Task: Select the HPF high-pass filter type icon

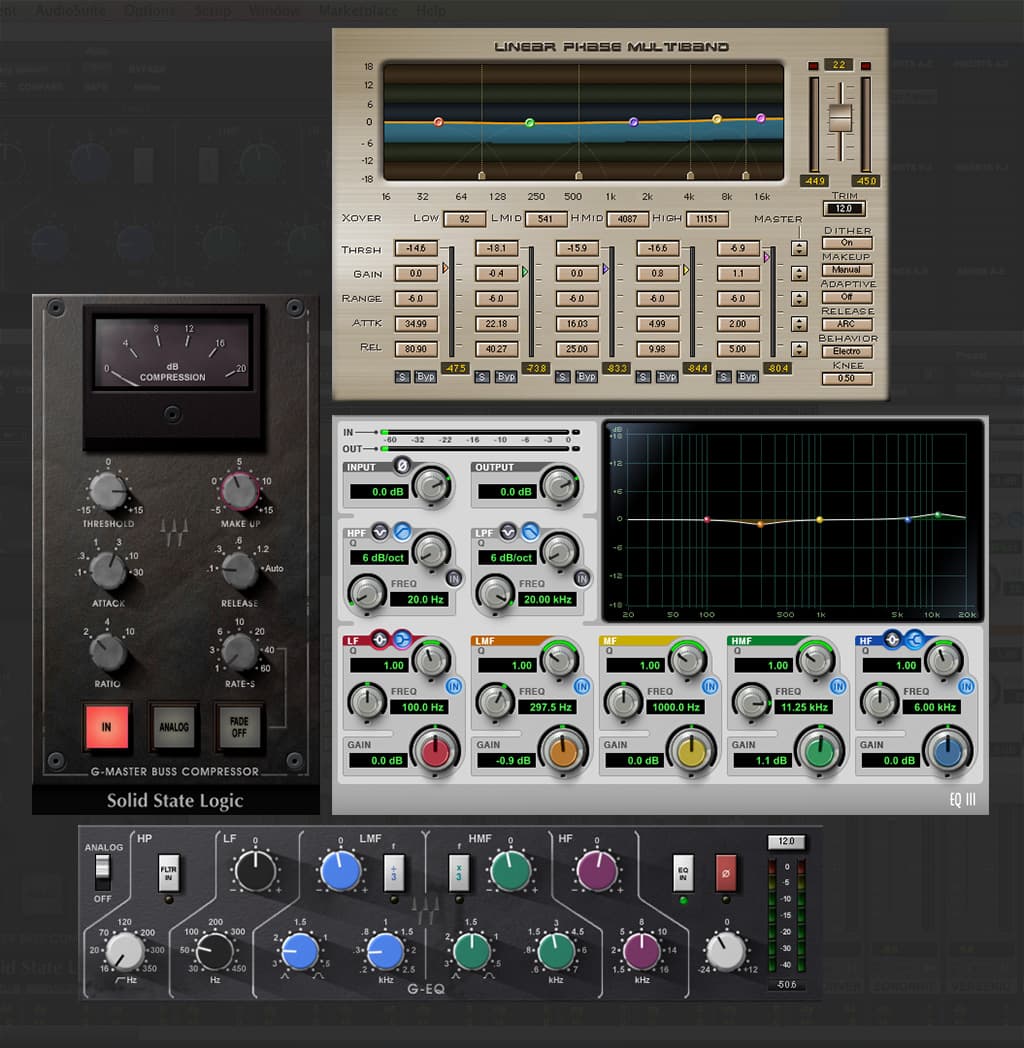Action: click(402, 532)
